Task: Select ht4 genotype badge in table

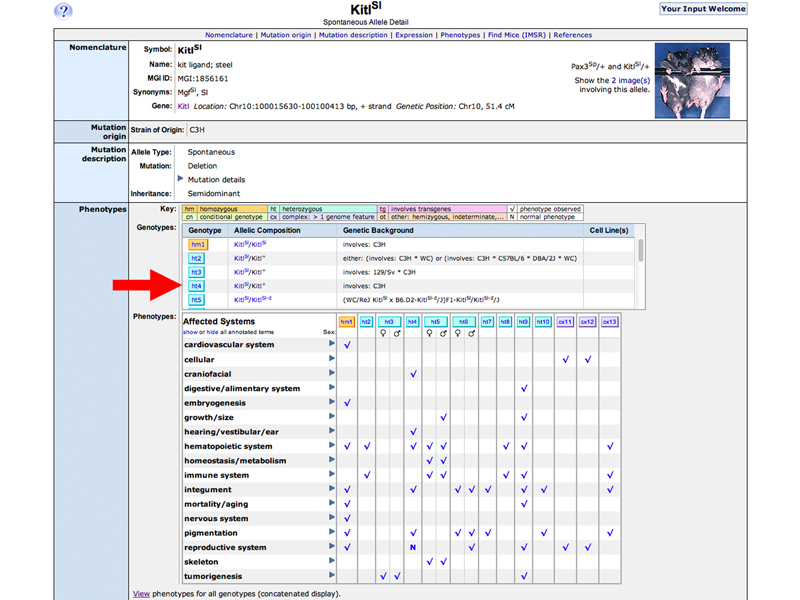Action: pos(196,286)
